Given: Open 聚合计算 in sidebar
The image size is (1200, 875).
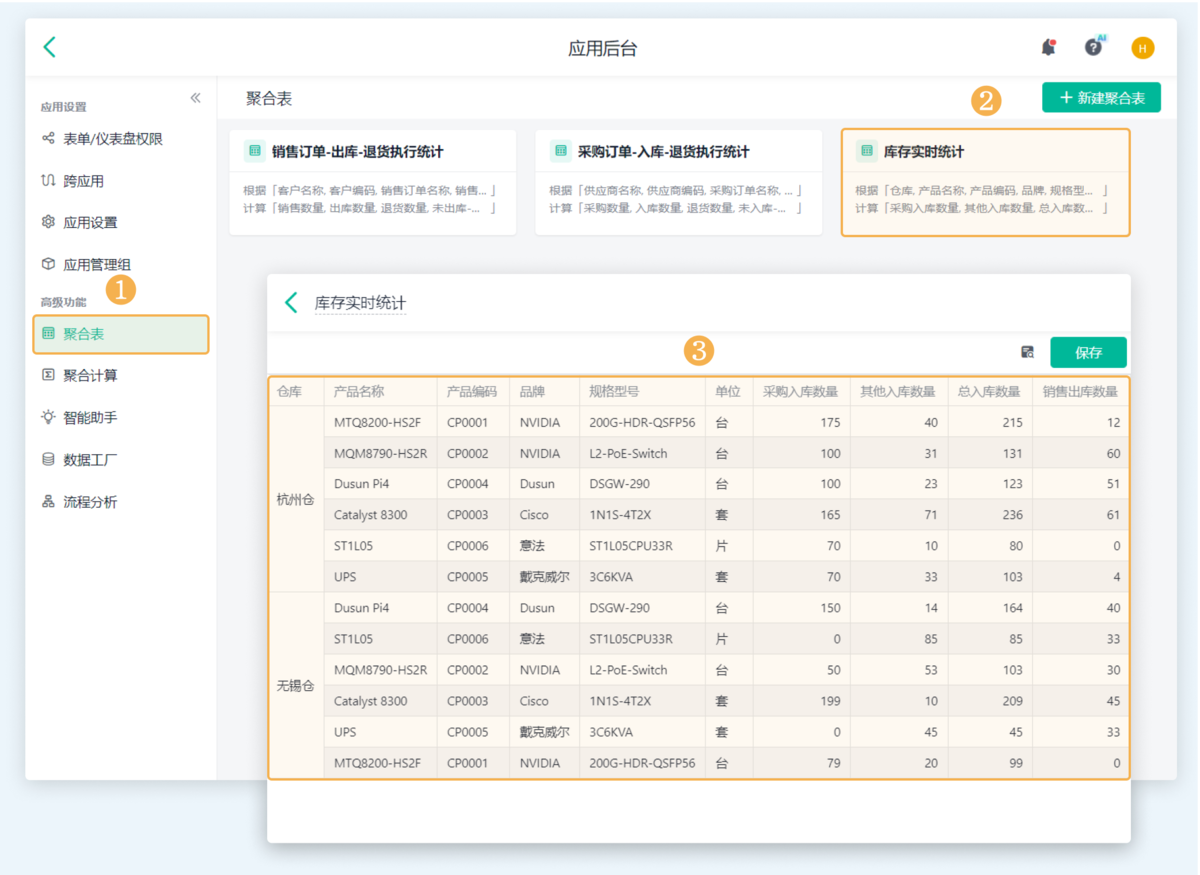Looking at the screenshot, I should [x=90, y=375].
